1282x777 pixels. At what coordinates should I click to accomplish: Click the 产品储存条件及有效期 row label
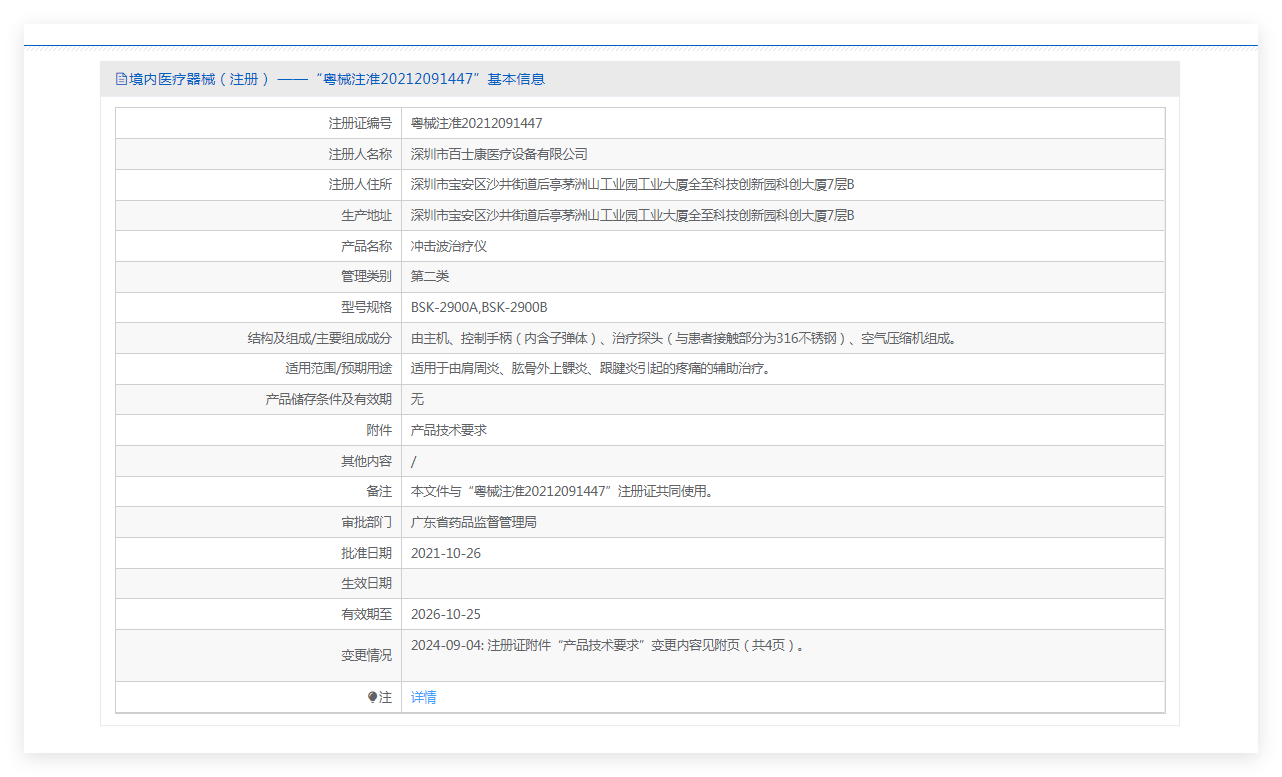tap(329, 399)
